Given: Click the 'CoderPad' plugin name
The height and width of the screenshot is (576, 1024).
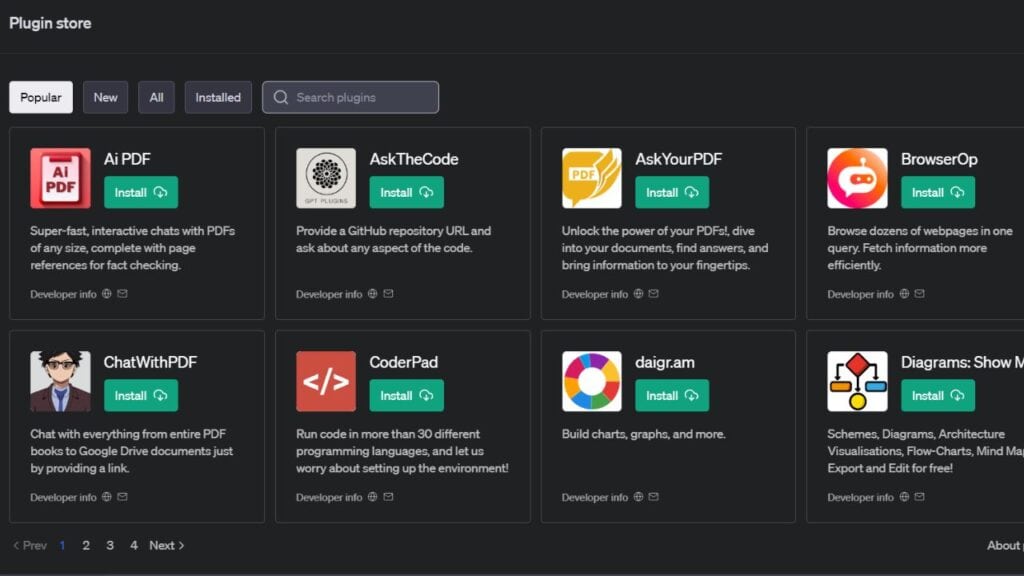Looking at the screenshot, I should tap(404, 362).
